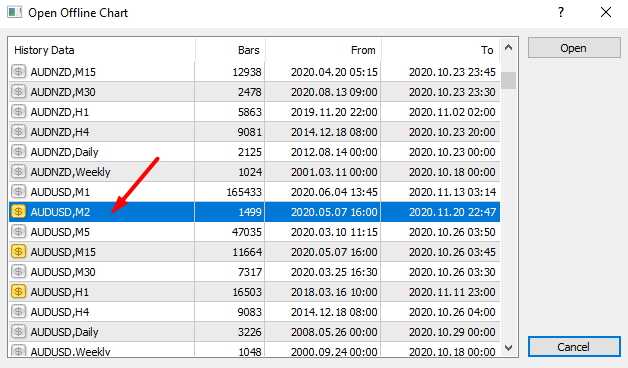The image size is (628, 368).
Task: Click the Open Offline Chart title bar icon
Action: [x=14, y=12]
